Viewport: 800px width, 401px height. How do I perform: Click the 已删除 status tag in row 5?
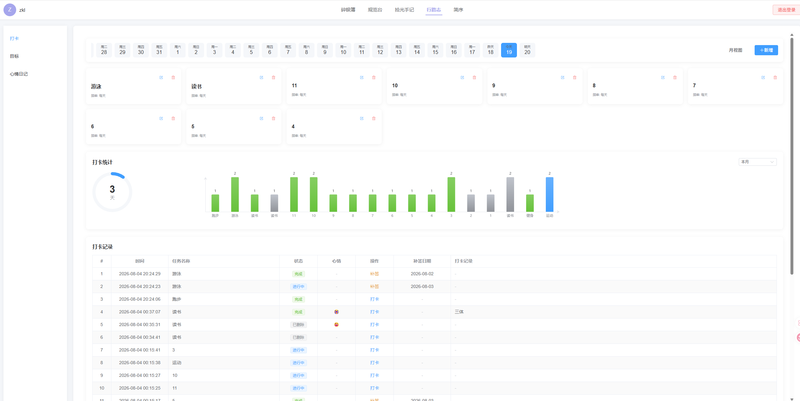[x=298, y=324]
